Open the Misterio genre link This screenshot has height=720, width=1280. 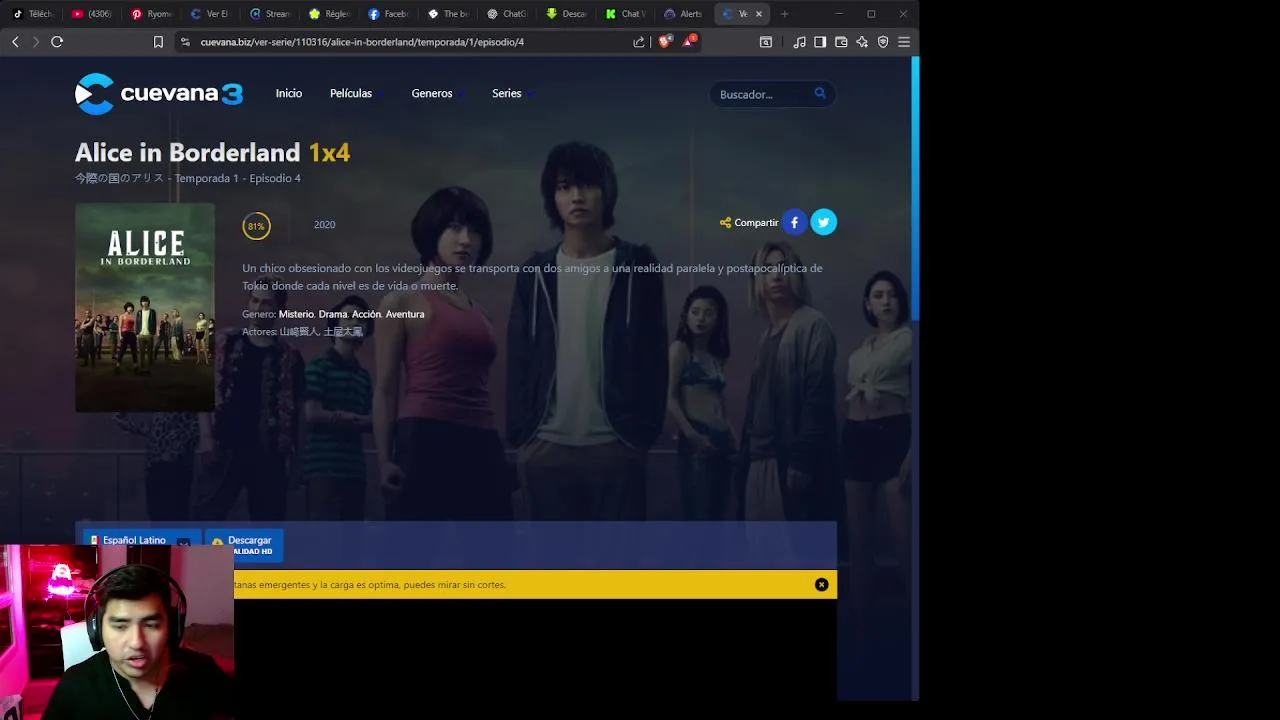[296, 314]
